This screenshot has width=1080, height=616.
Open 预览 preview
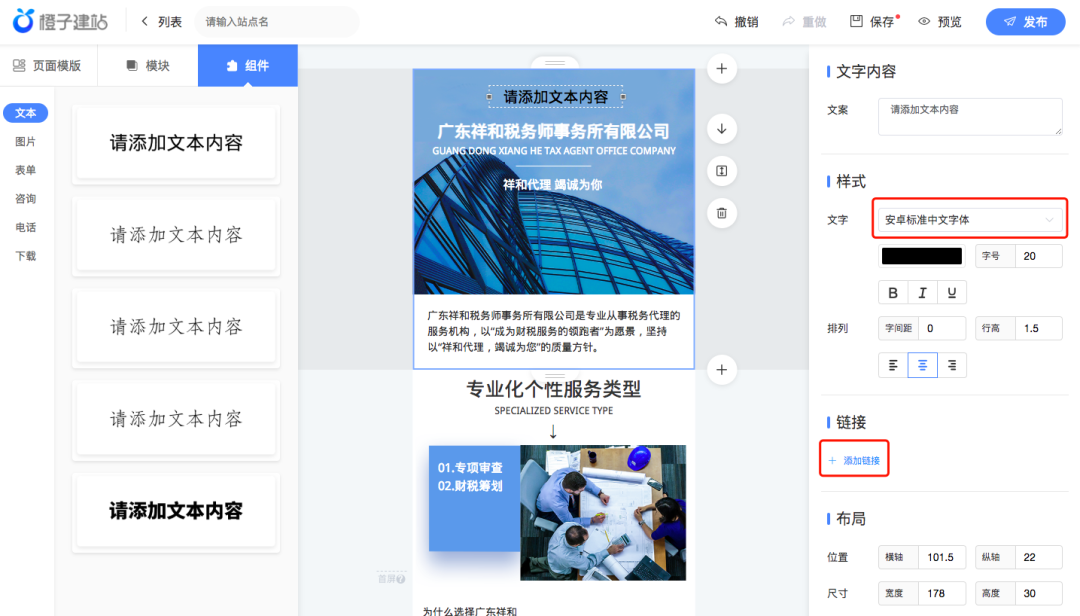point(940,22)
